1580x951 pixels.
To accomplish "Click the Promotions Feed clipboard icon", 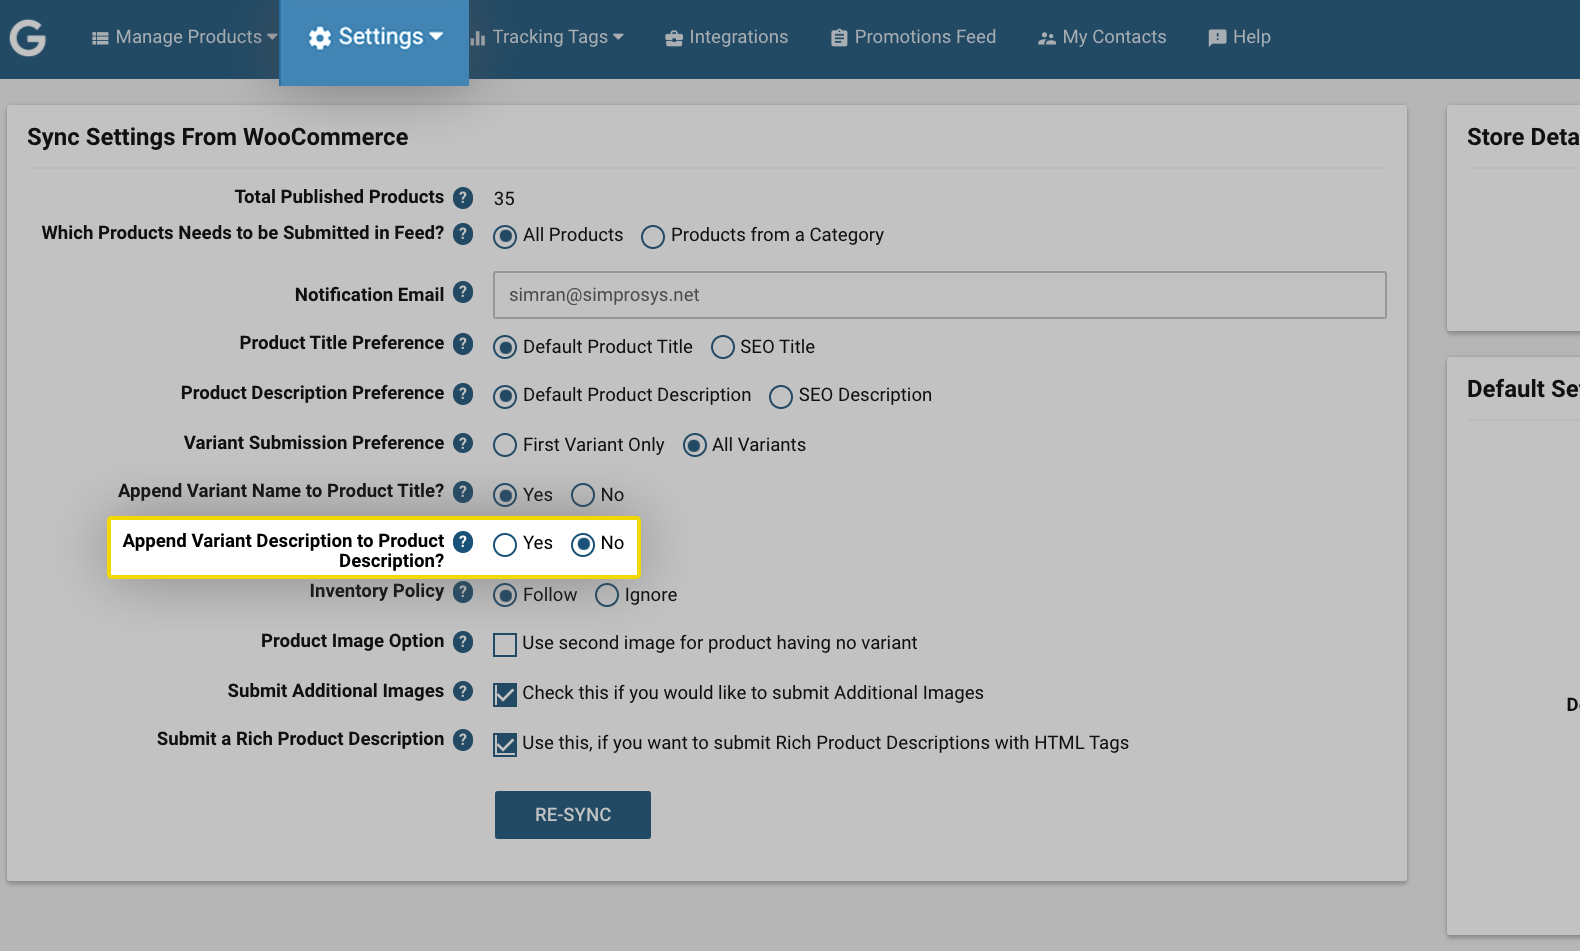I will pyautogui.click(x=839, y=38).
